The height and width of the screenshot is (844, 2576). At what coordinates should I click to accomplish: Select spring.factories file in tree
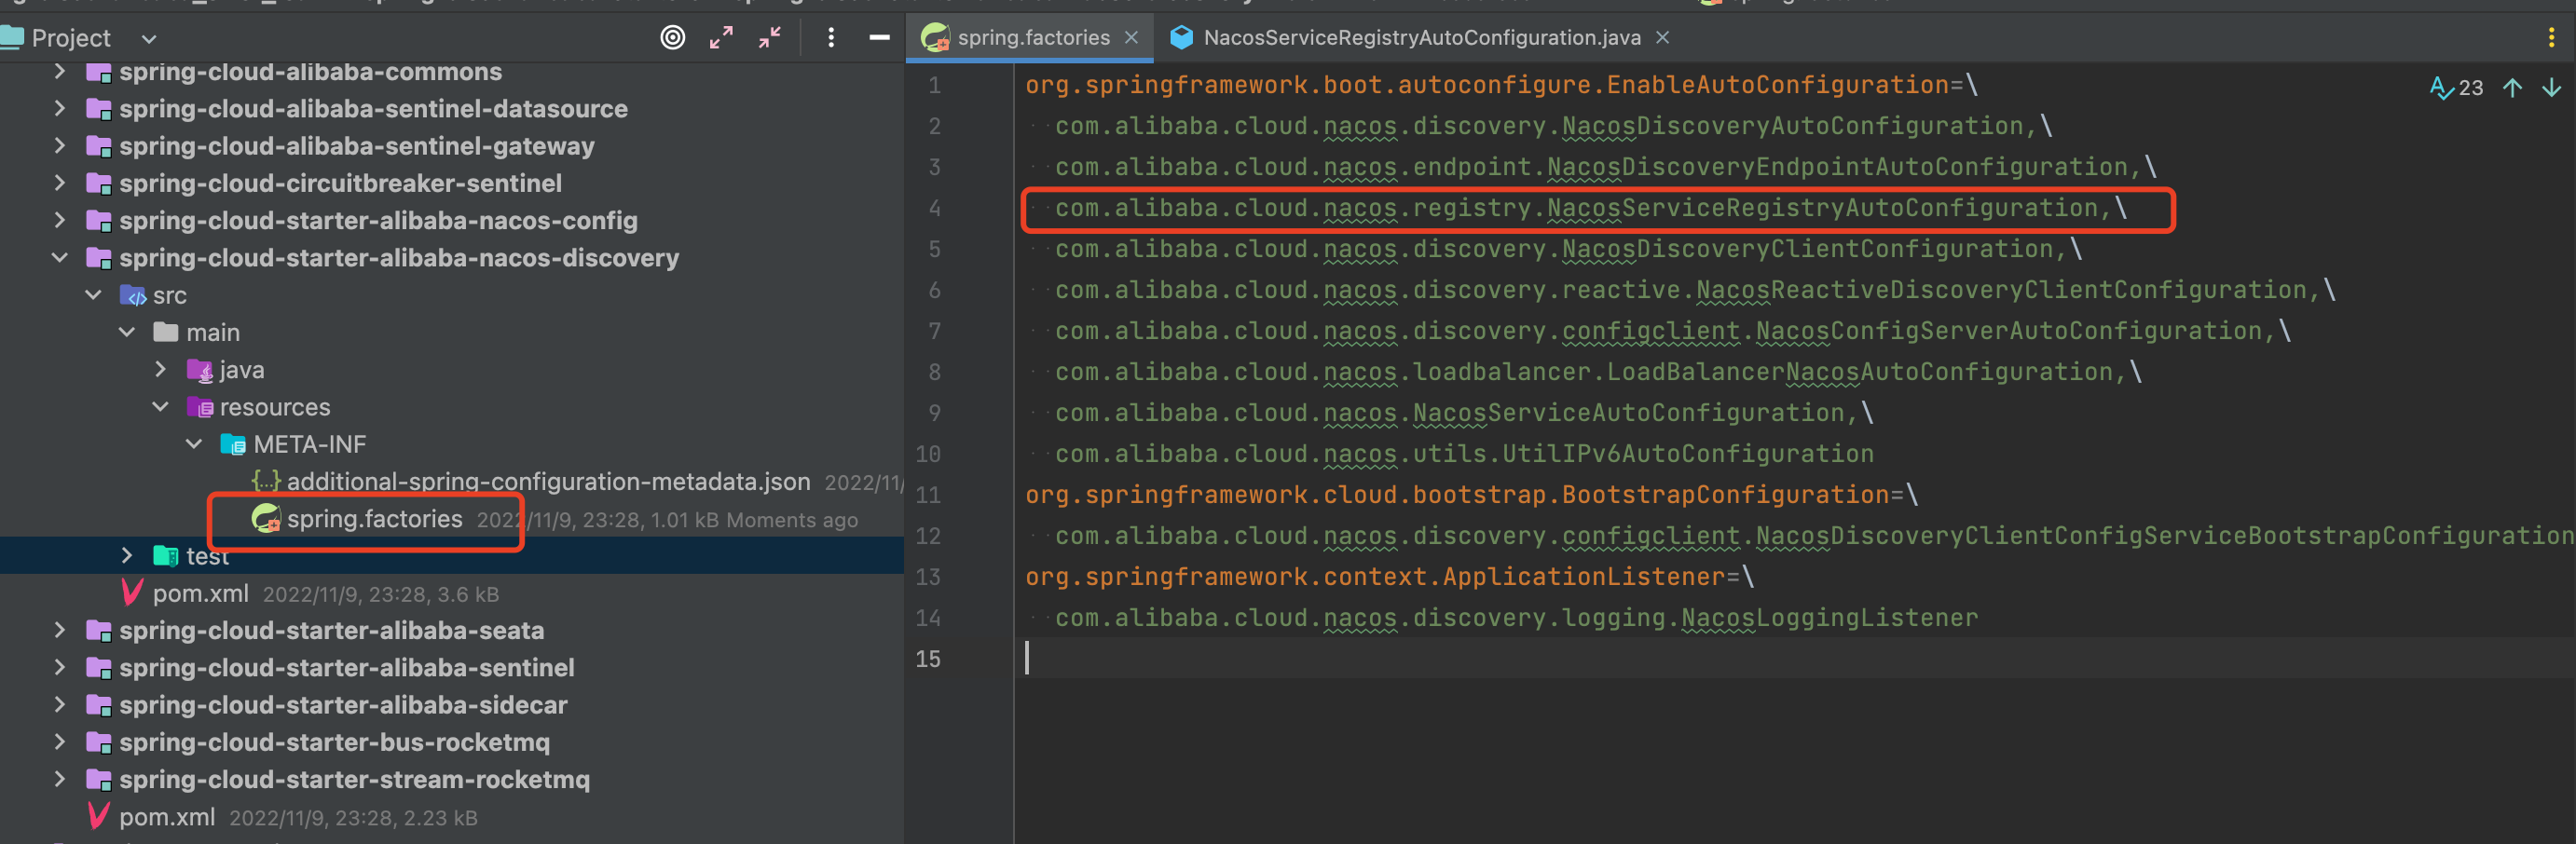pyautogui.click(x=374, y=519)
